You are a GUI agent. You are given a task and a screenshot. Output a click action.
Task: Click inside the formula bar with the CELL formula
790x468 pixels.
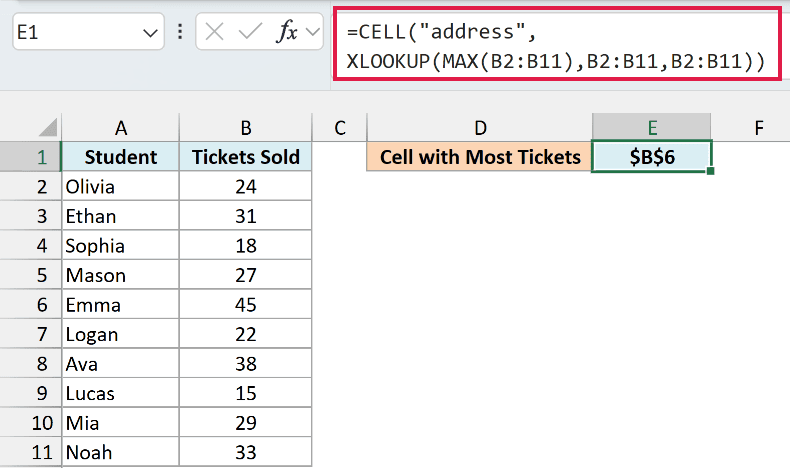[x=557, y=44]
